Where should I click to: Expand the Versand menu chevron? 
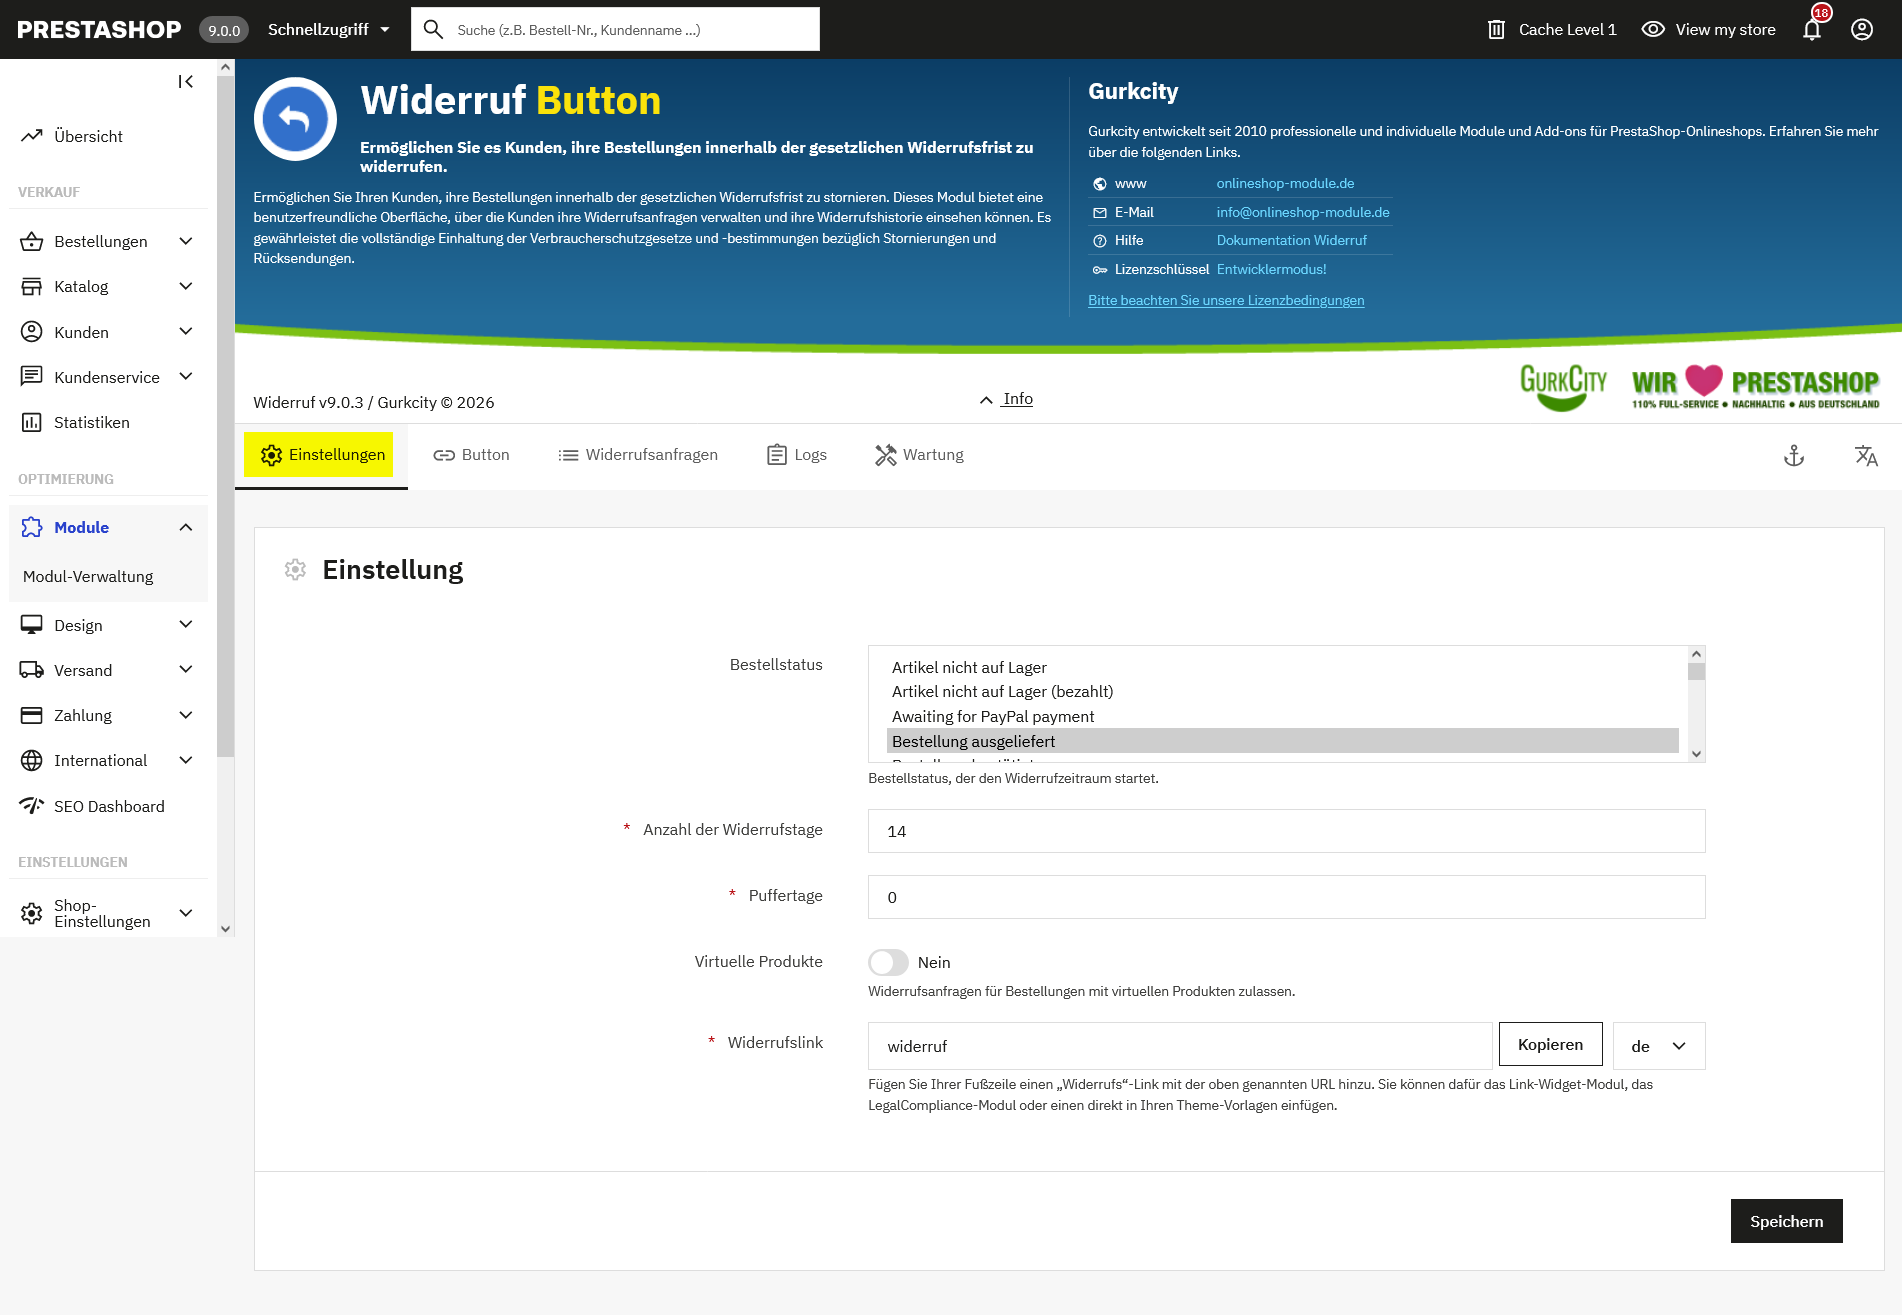coord(186,670)
